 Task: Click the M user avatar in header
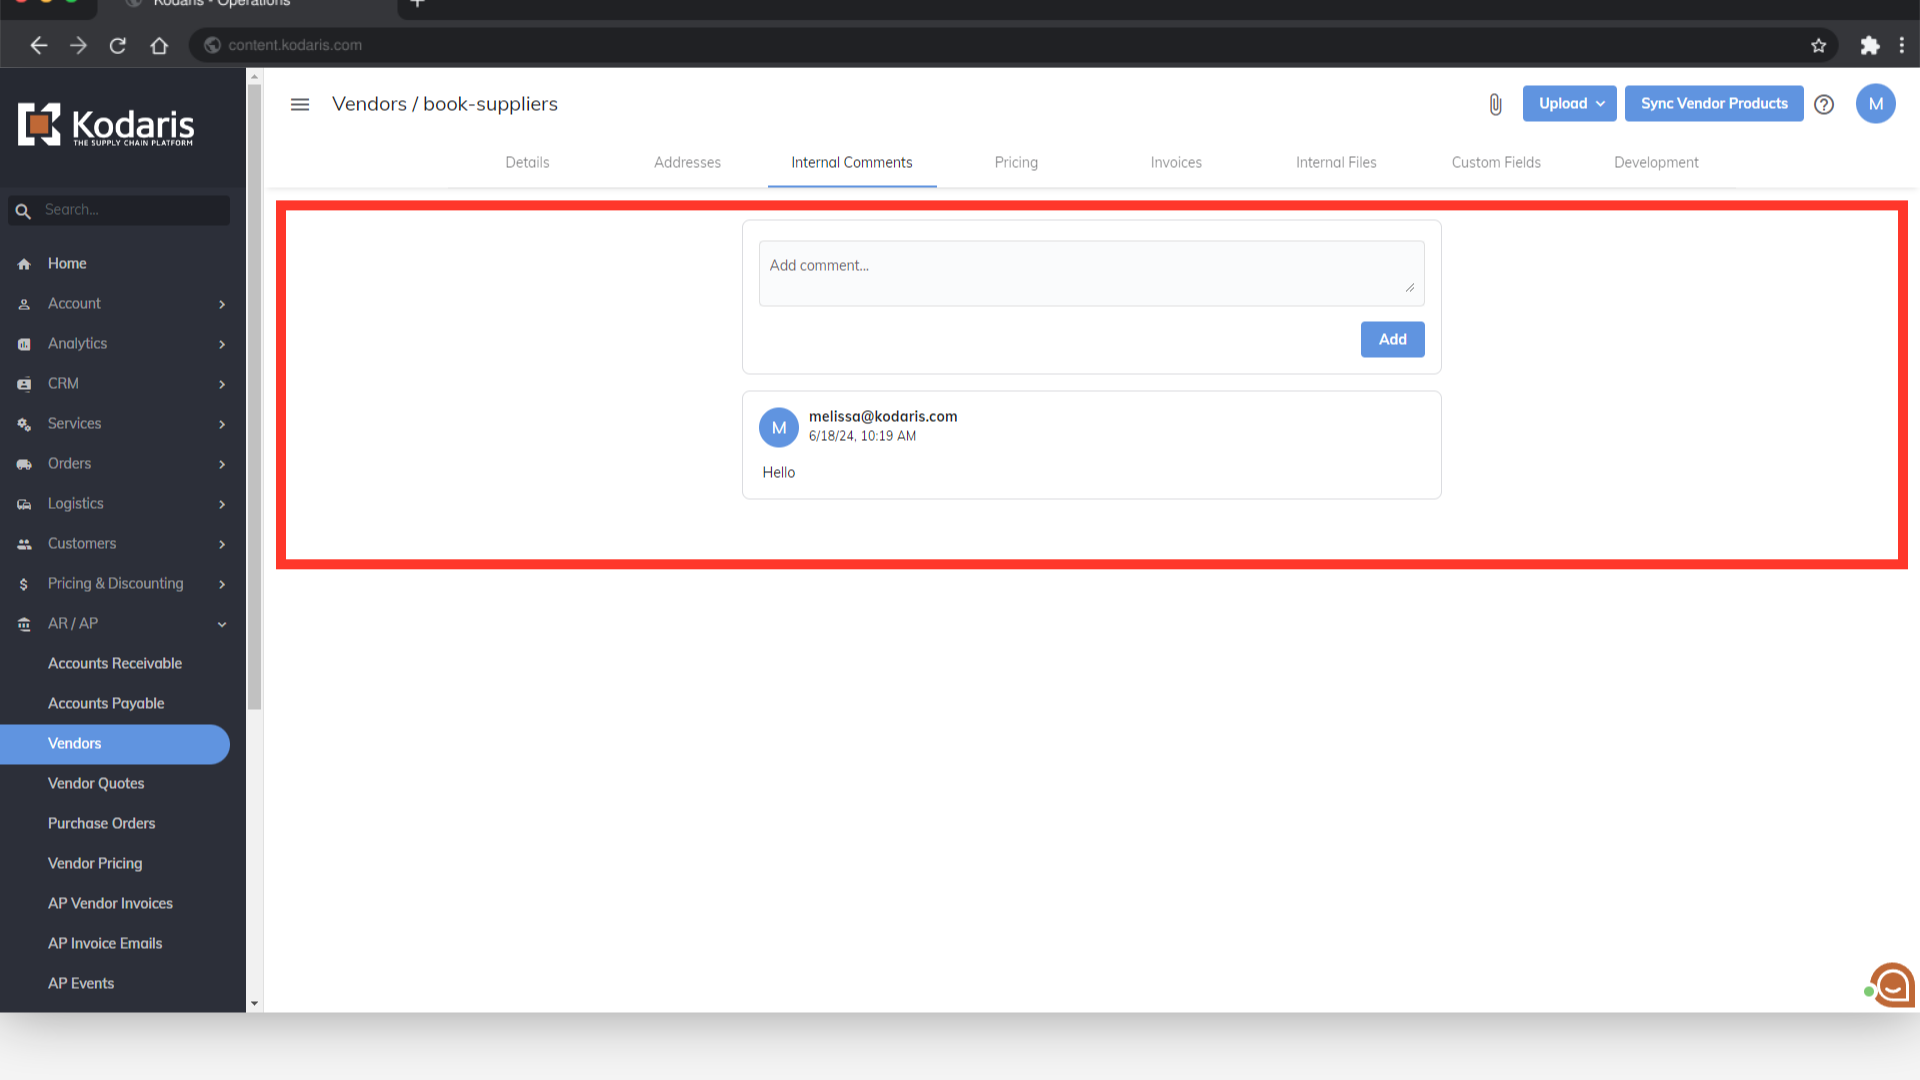pyautogui.click(x=1875, y=104)
